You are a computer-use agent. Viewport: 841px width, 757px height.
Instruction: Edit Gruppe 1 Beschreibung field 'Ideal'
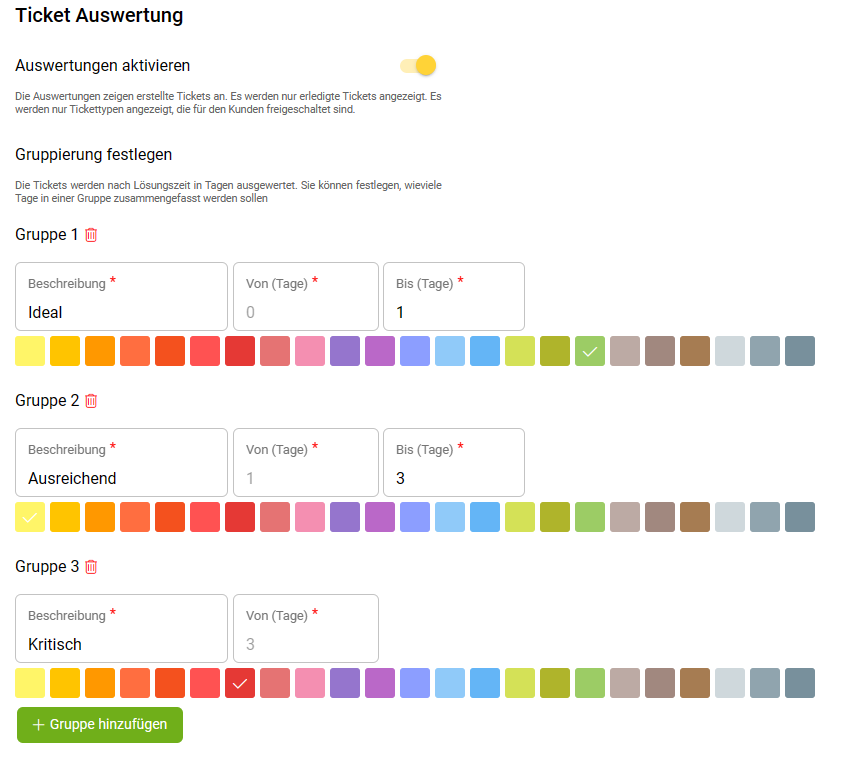[121, 312]
